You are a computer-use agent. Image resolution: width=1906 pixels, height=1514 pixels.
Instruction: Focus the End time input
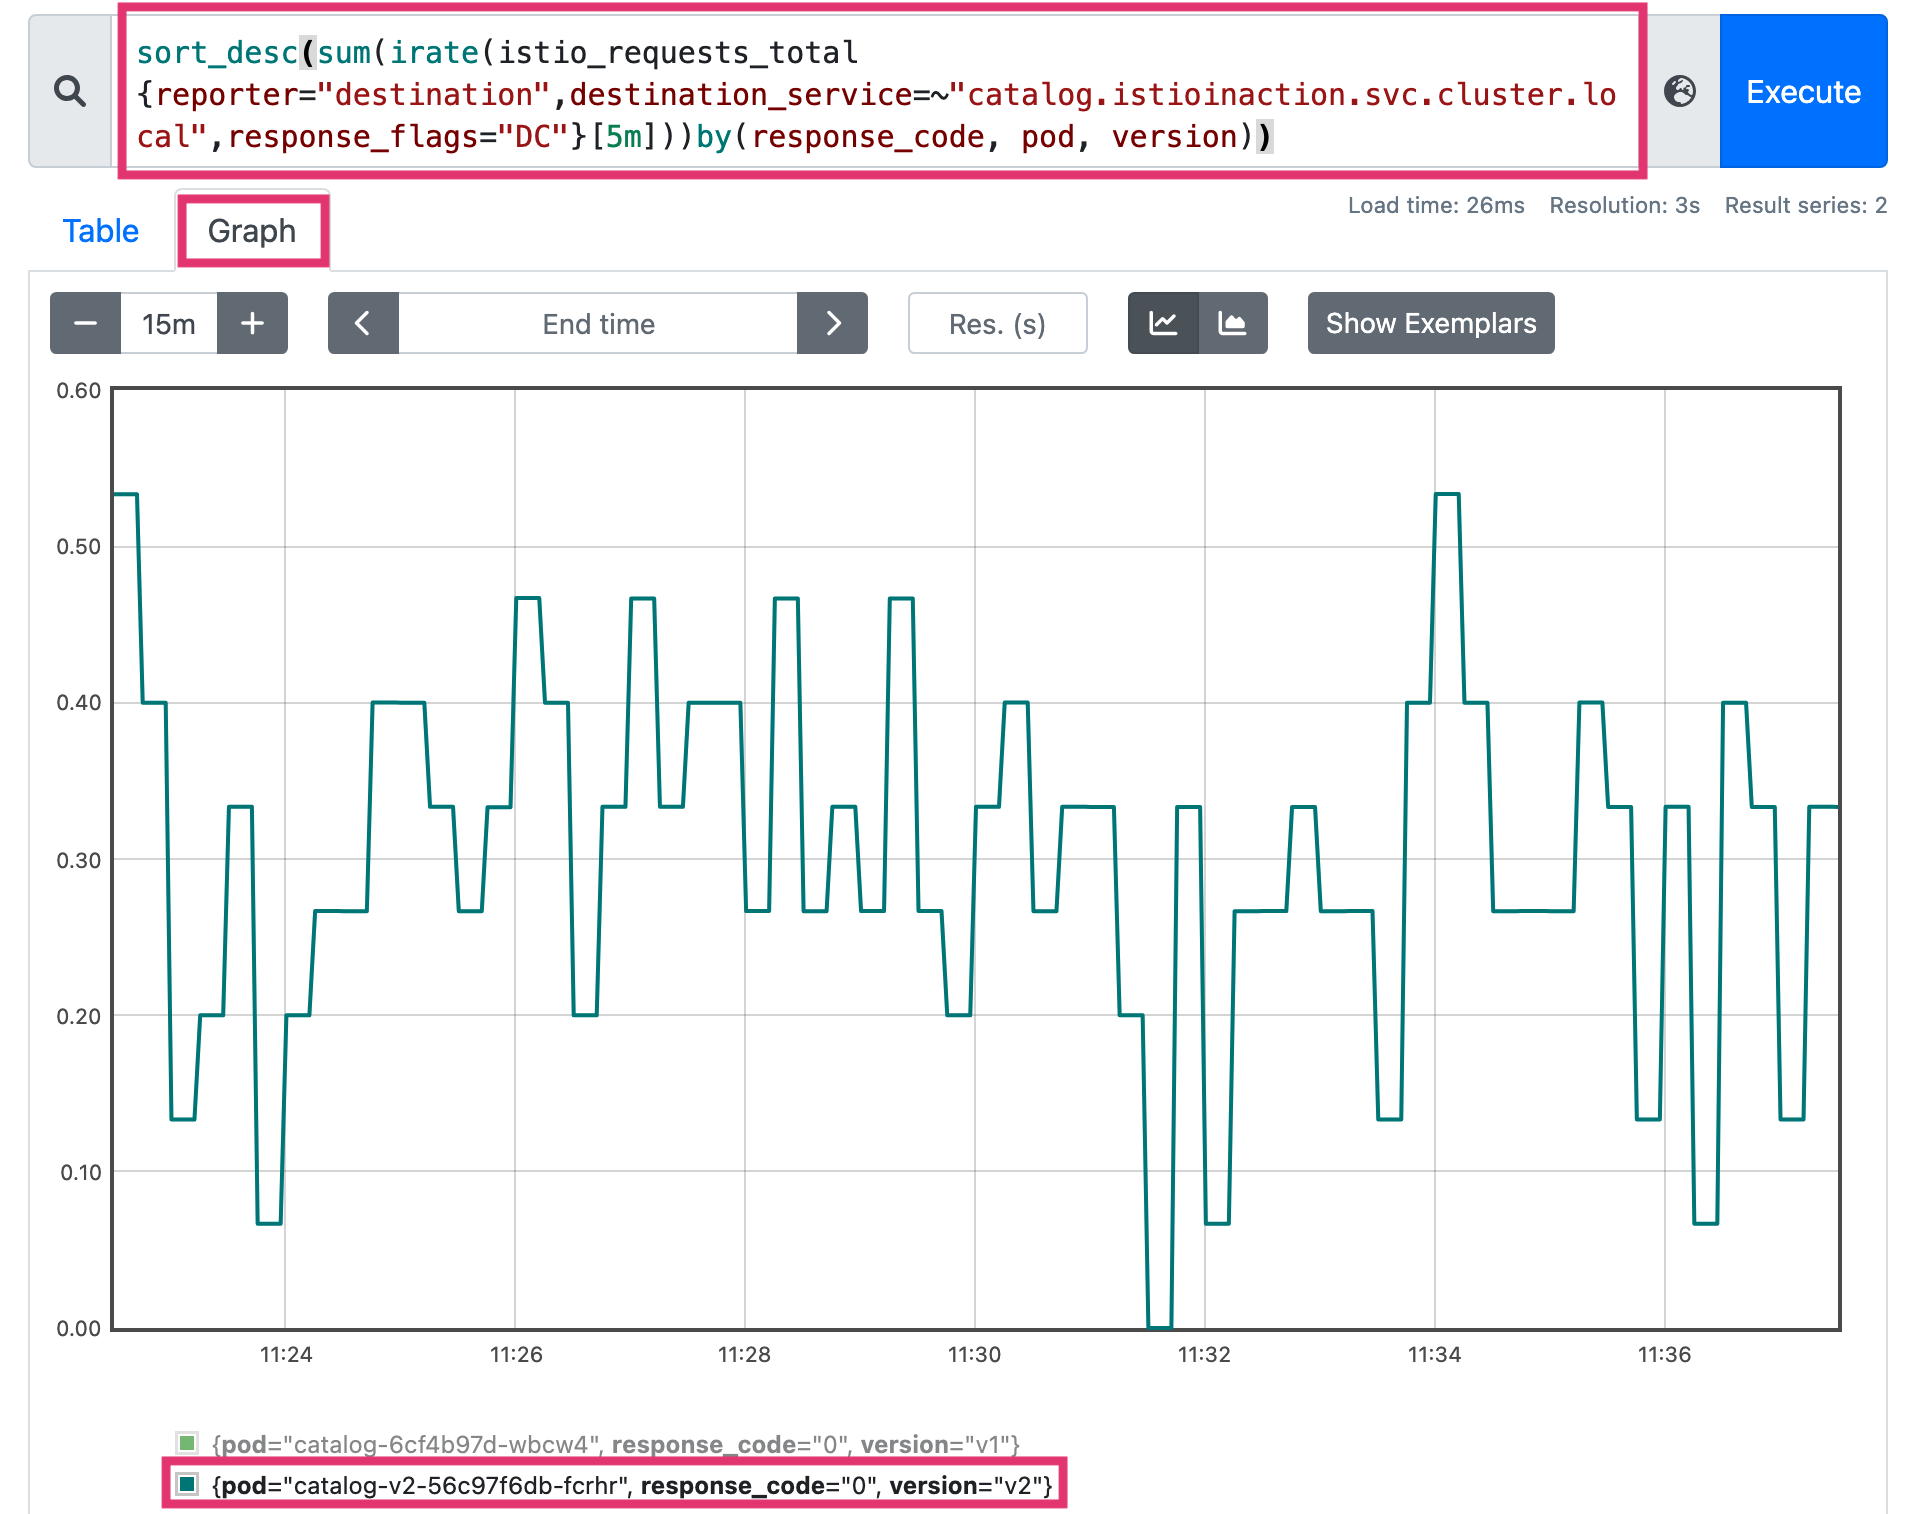pyautogui.click(x=598, y=323)
